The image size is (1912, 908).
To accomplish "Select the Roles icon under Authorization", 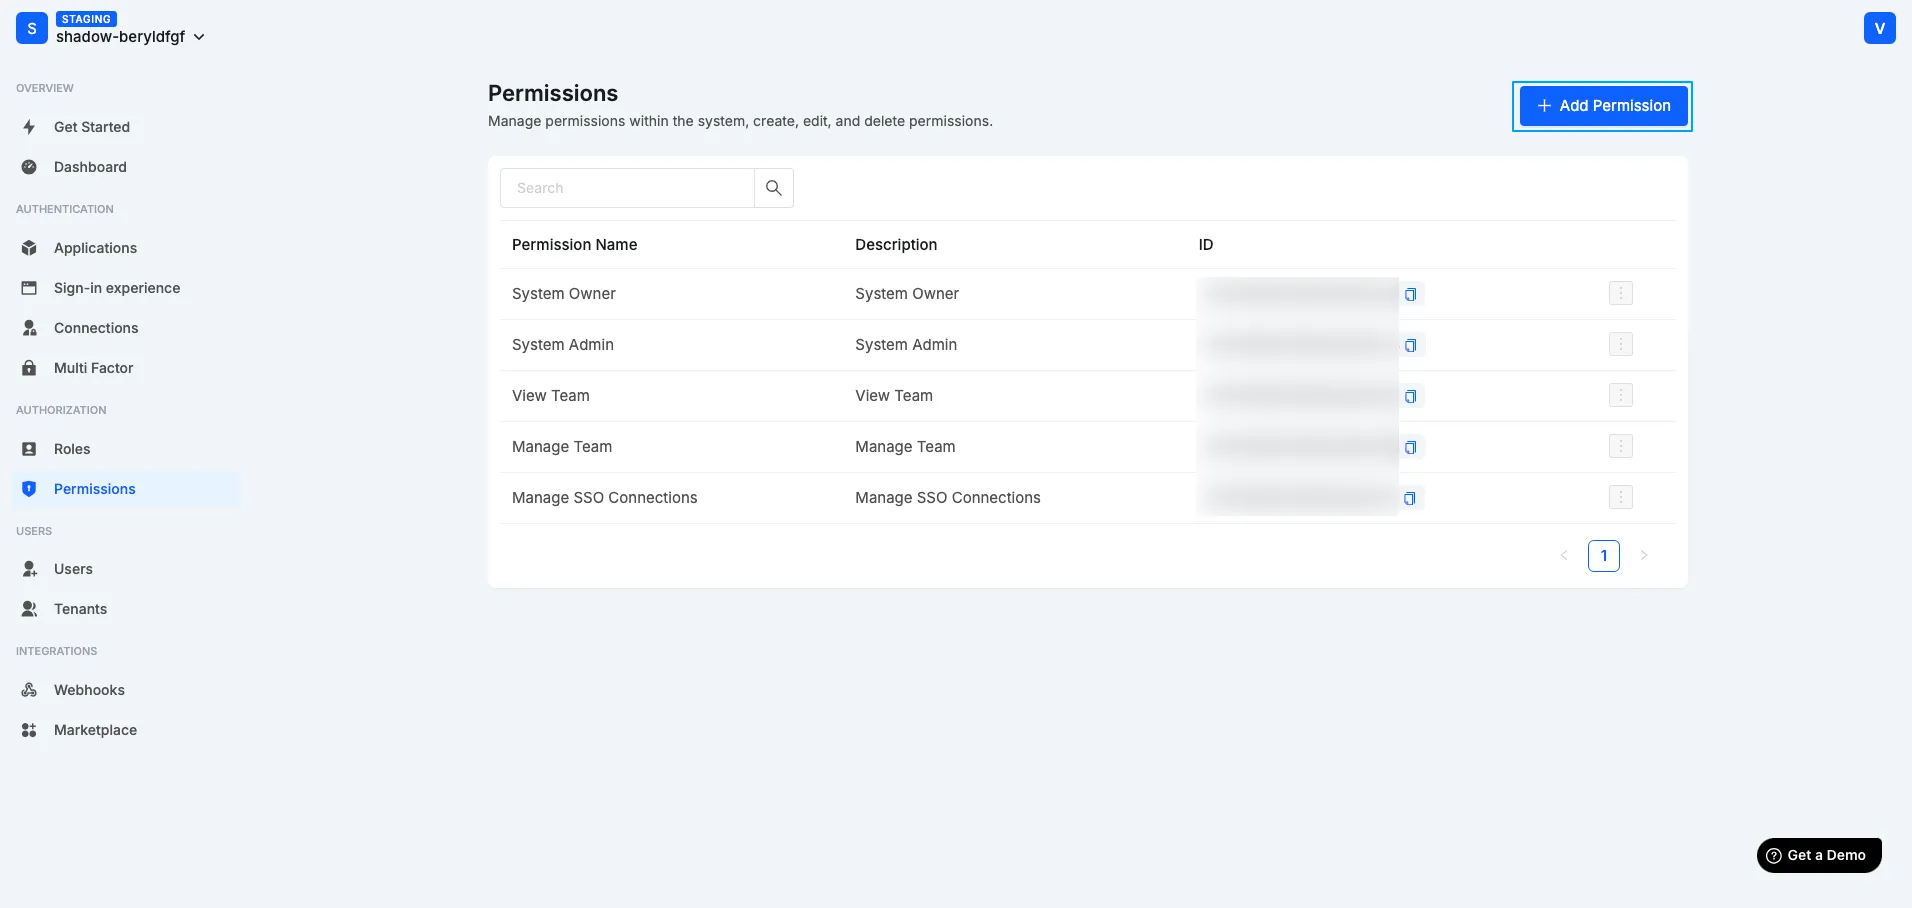I will [29, 448].
